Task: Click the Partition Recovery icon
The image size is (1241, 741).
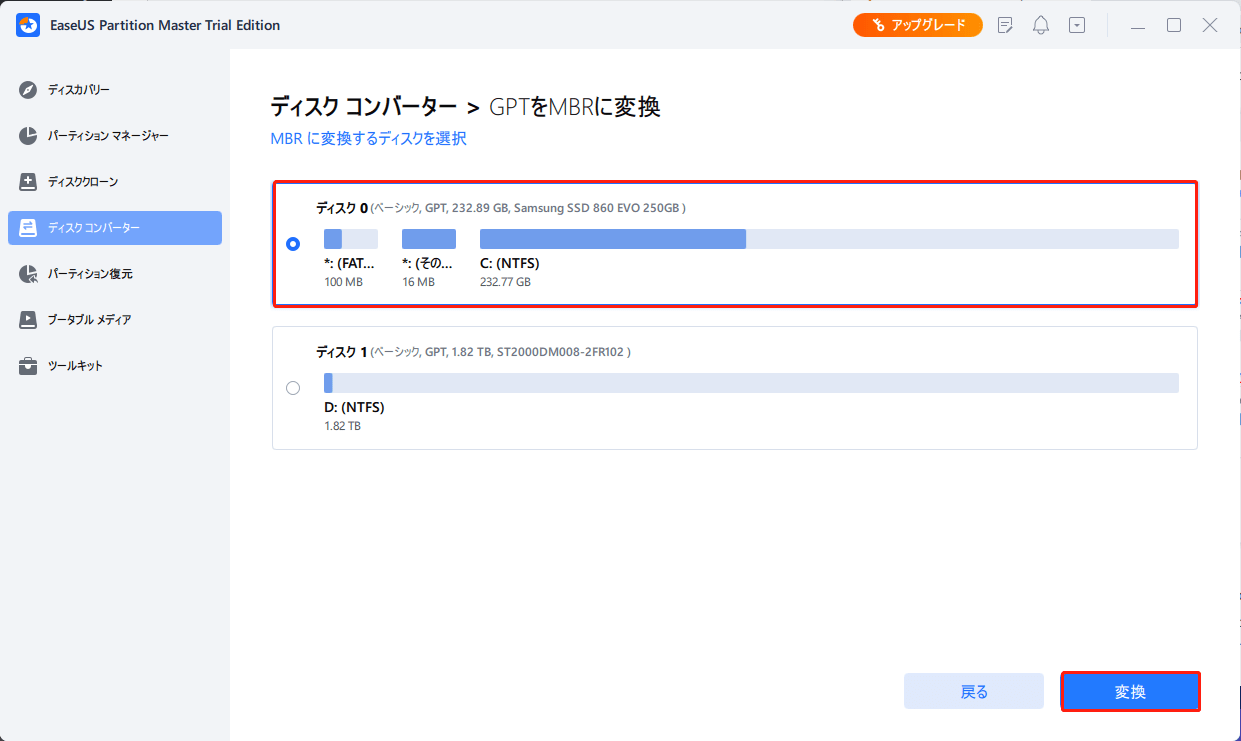Action: [28, 274]
